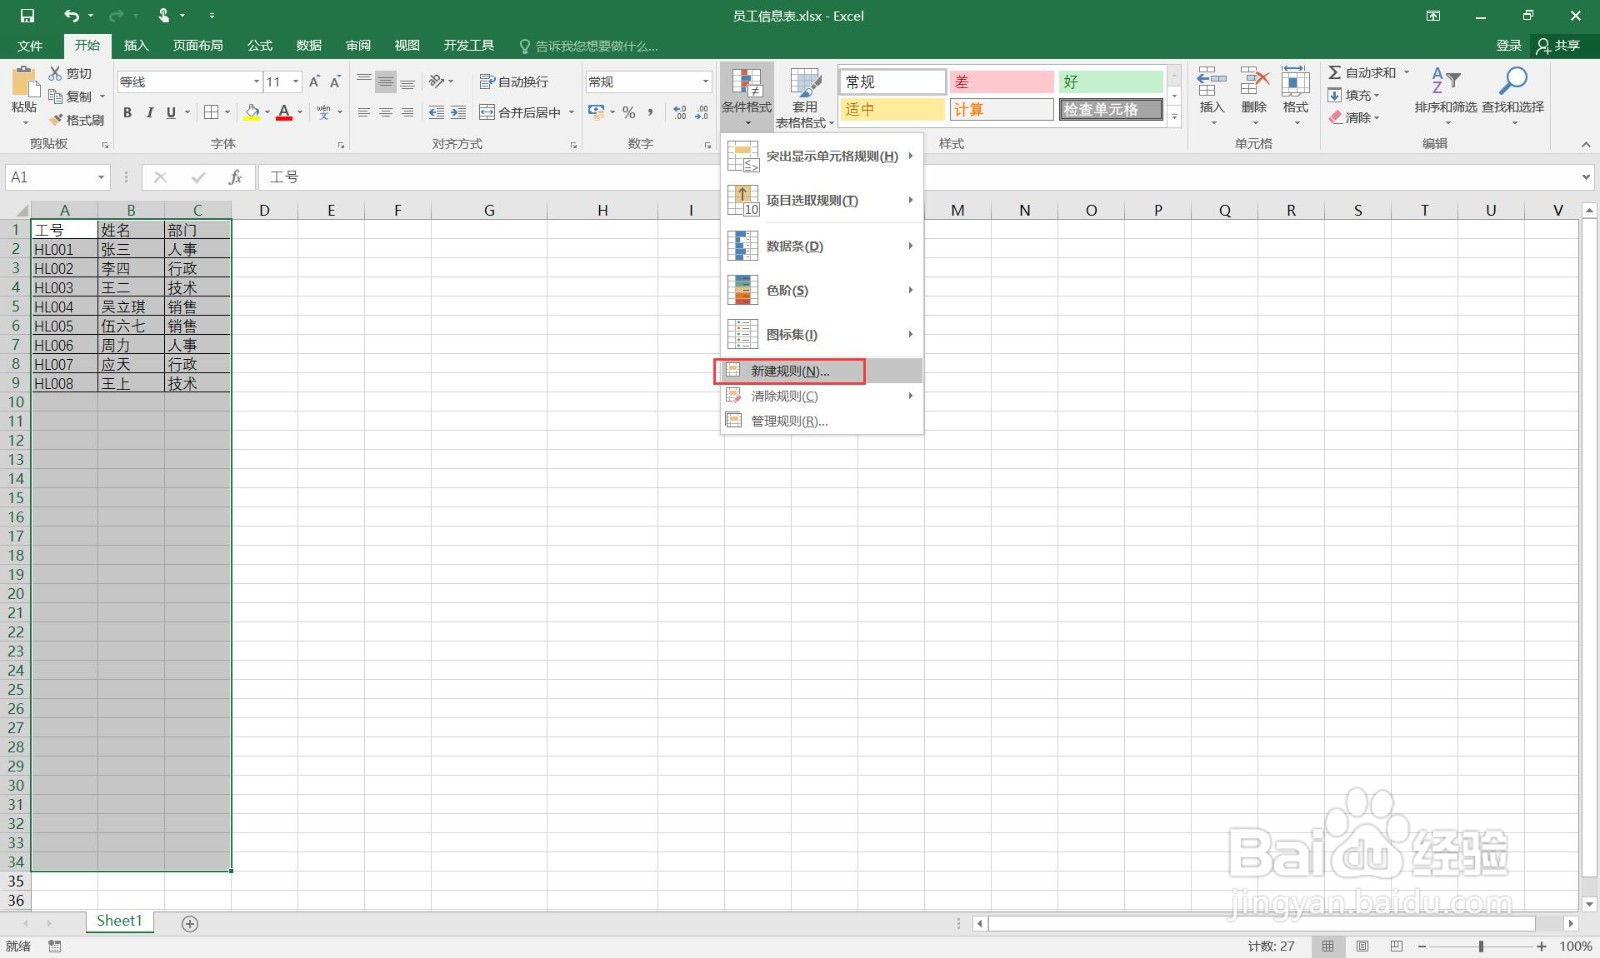Image resolution: width=1600 pixels, height=958 pixels.
Task: Switch to Normal view in status bar
Action: pos(1328,946)
